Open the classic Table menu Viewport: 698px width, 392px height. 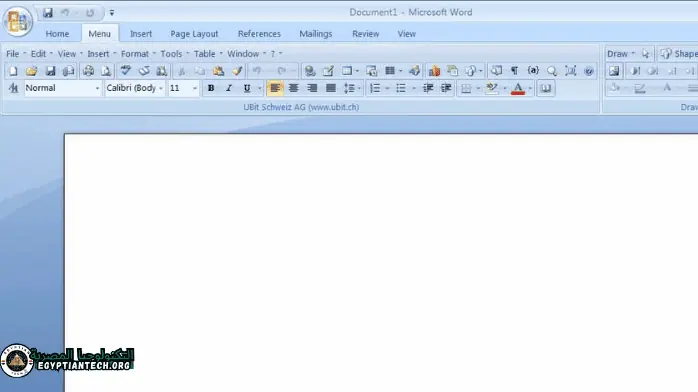point(208,54)
